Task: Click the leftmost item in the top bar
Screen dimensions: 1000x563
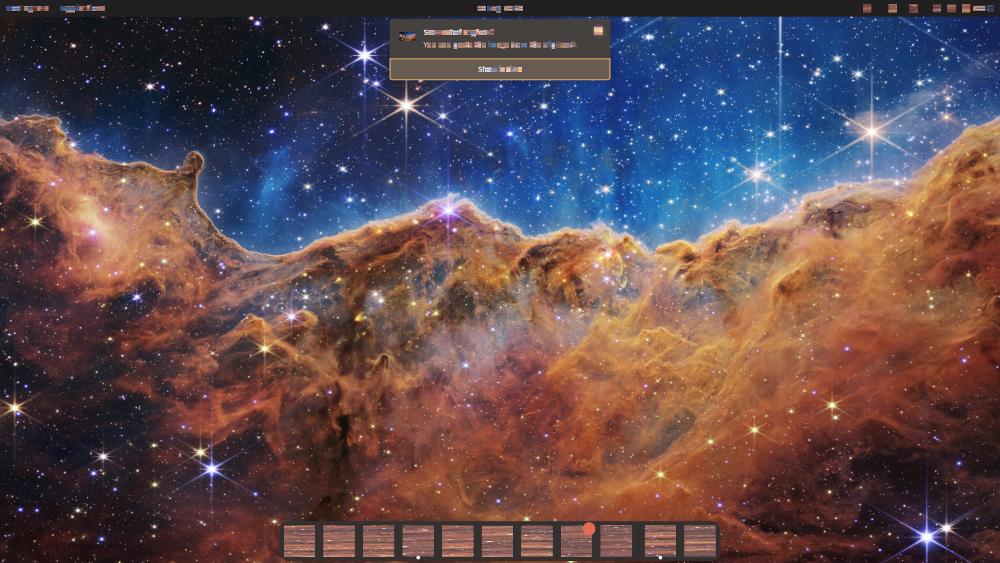Action: 27,8
